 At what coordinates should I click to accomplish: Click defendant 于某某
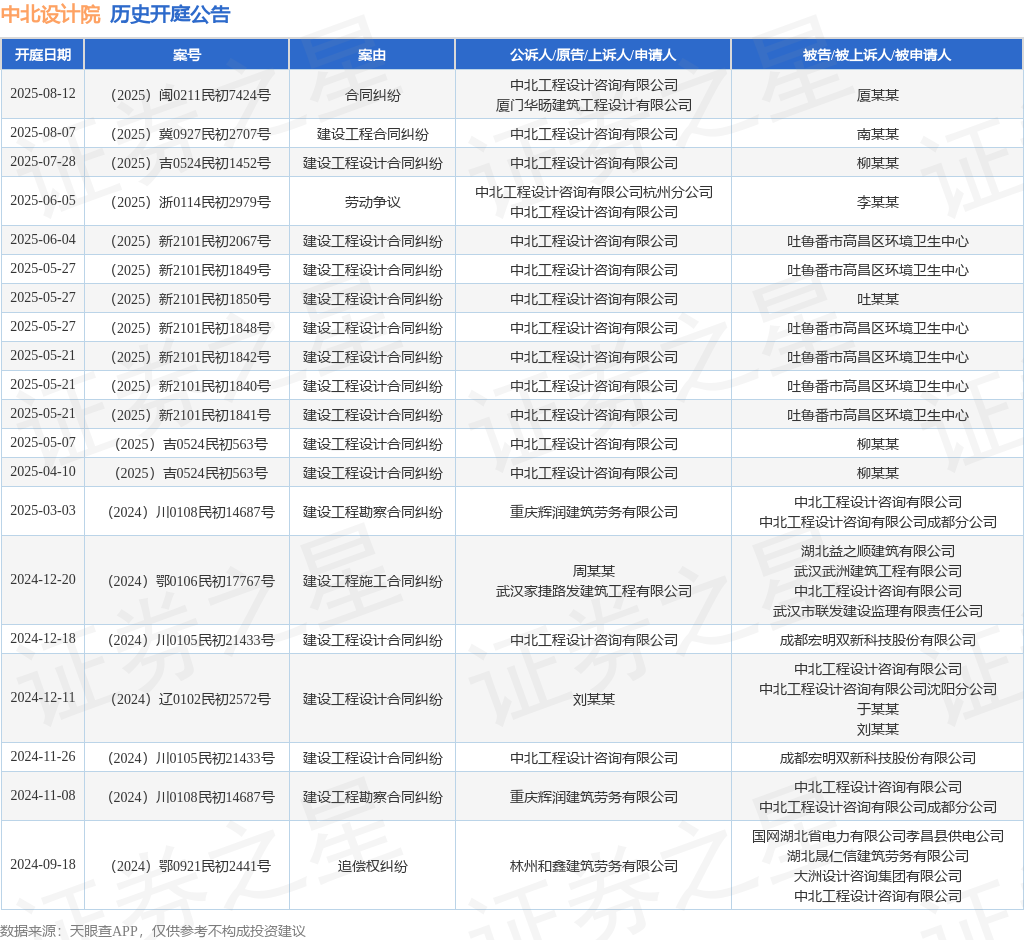877,709
